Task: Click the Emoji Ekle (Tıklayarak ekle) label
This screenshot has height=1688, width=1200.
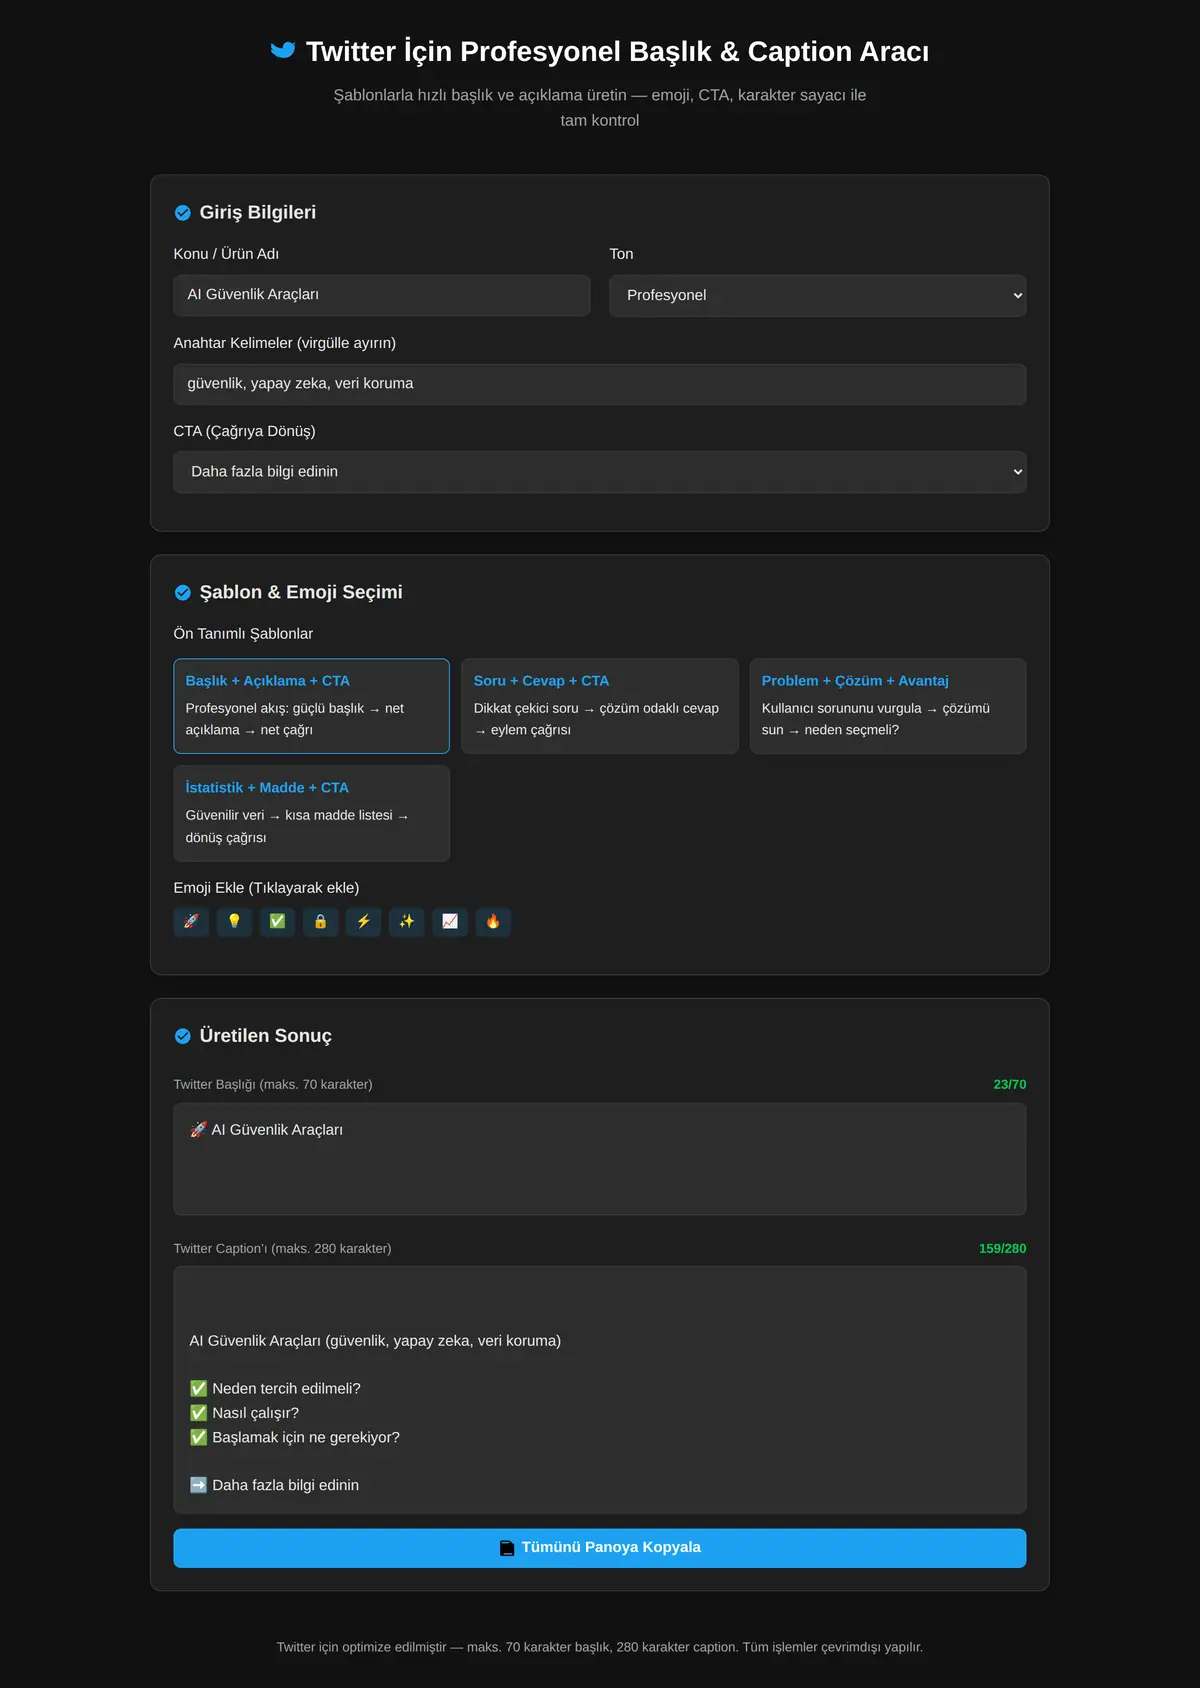Action: click(266, 888)
